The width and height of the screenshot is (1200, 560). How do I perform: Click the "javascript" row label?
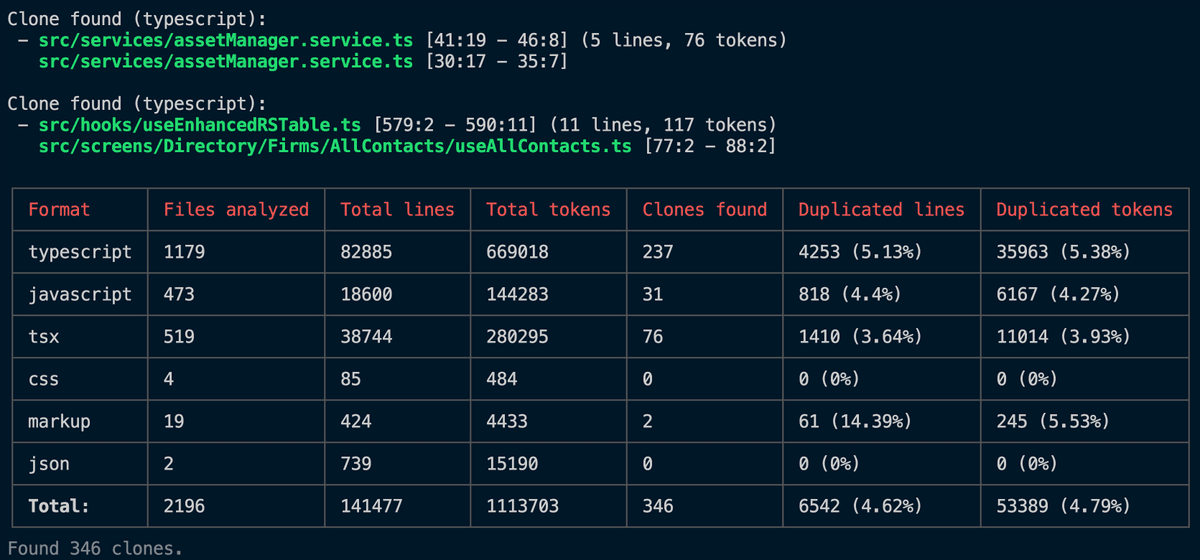[80, 295]
